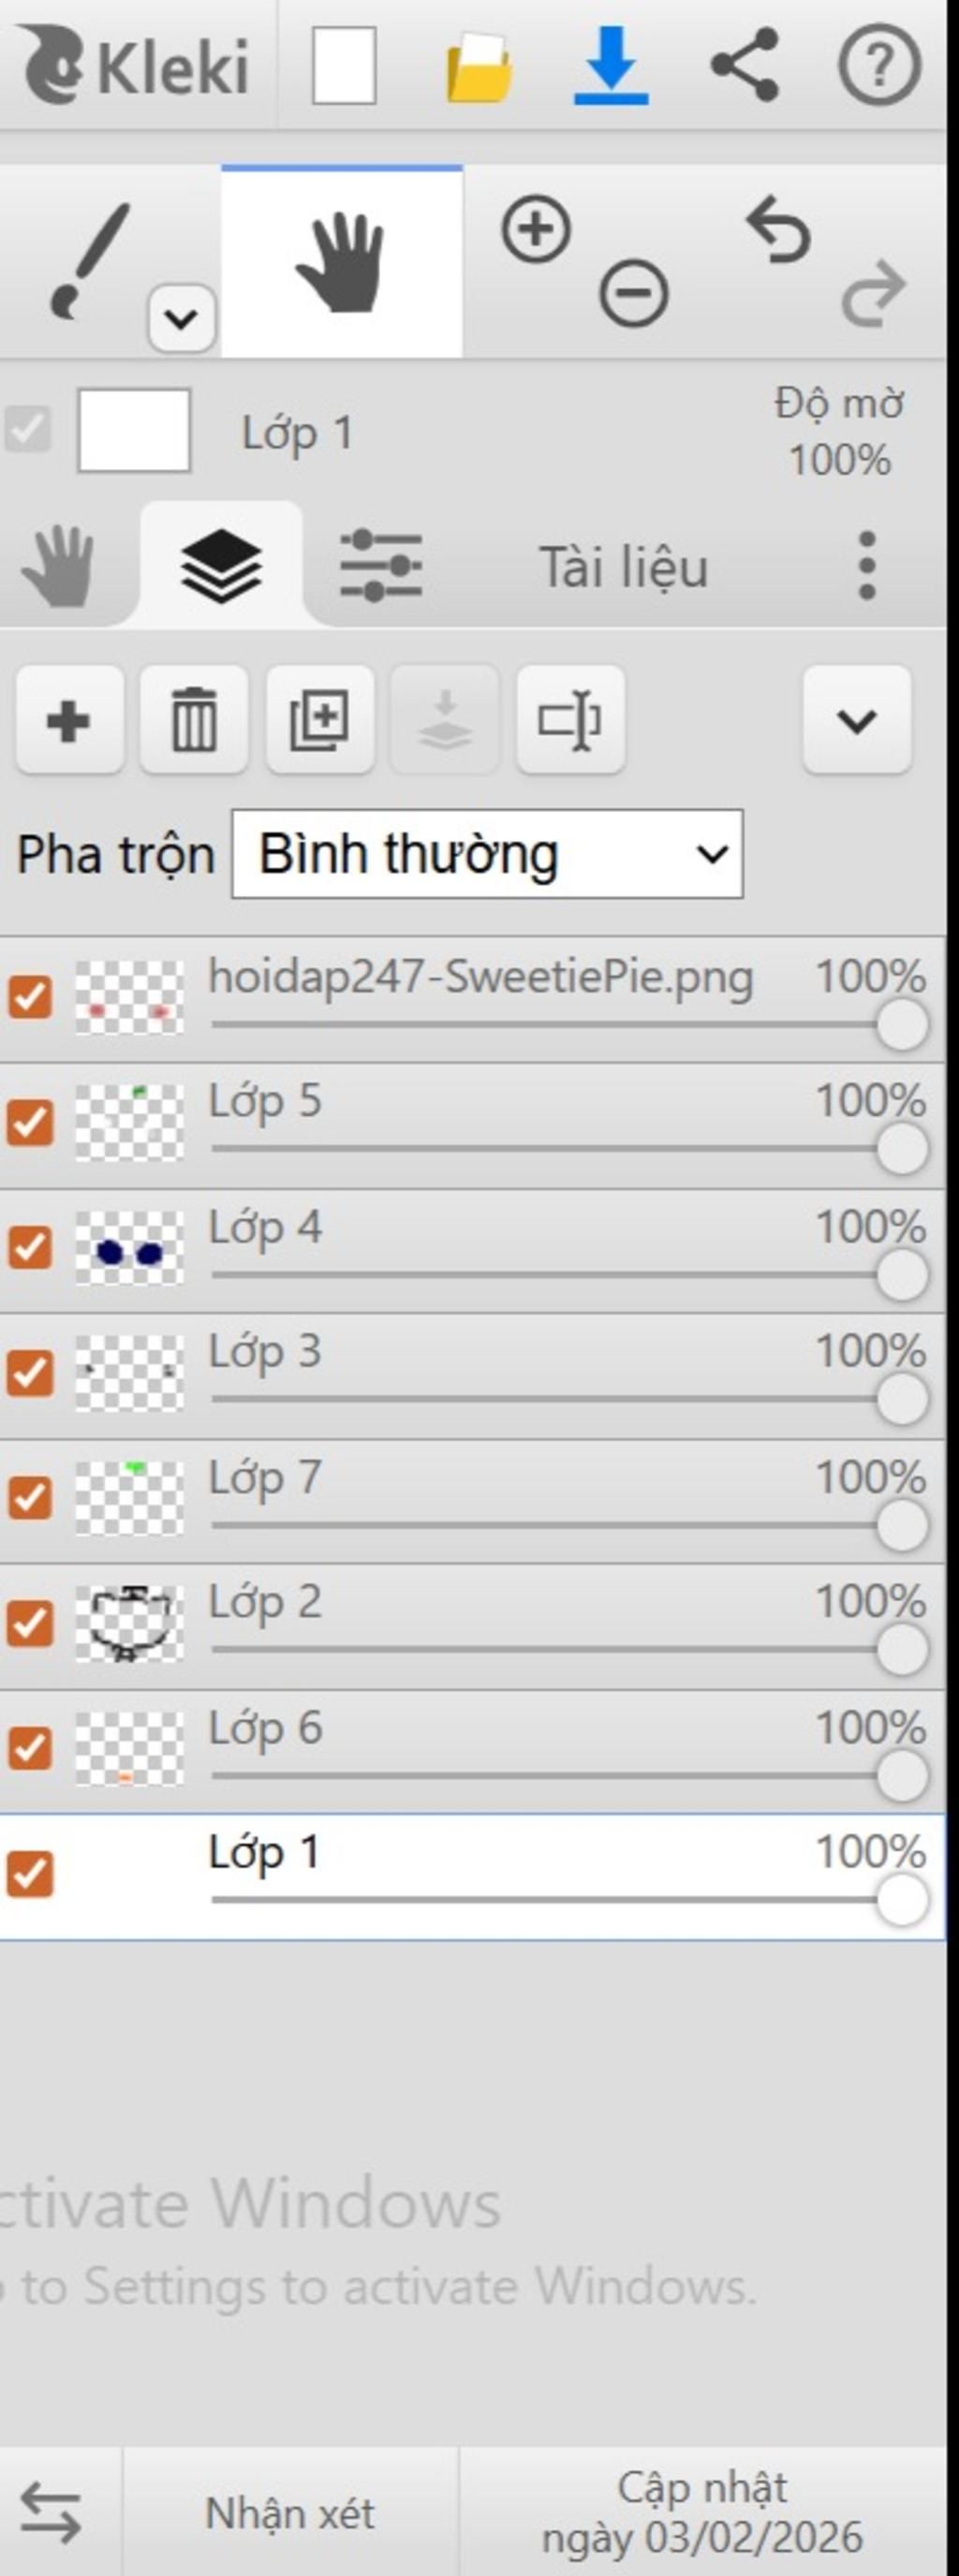Add a new layer
The height and width of the screenshot is (2576, 959).
pyautogui.click(x=69, y=720)
